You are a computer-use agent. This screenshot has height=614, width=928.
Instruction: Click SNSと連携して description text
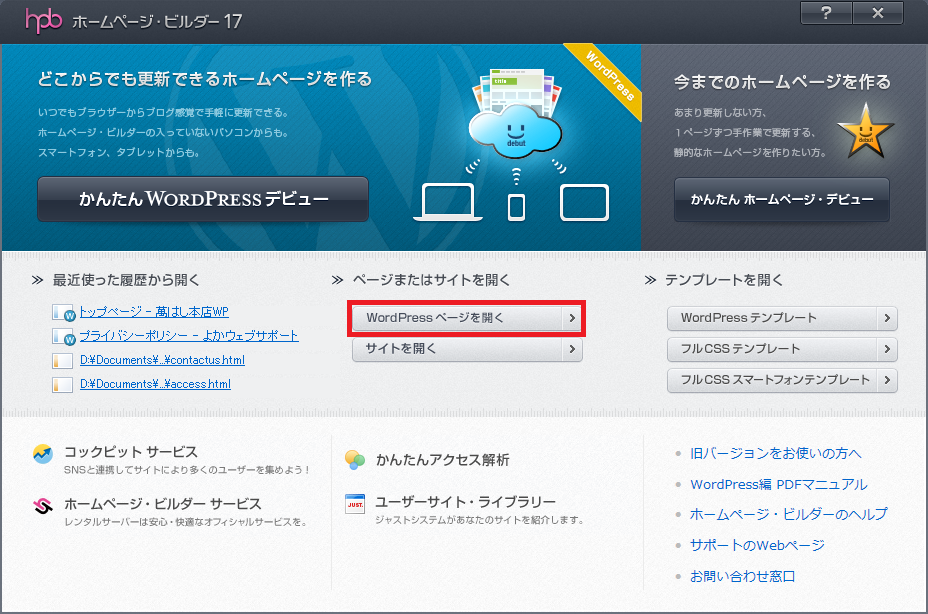187,470
